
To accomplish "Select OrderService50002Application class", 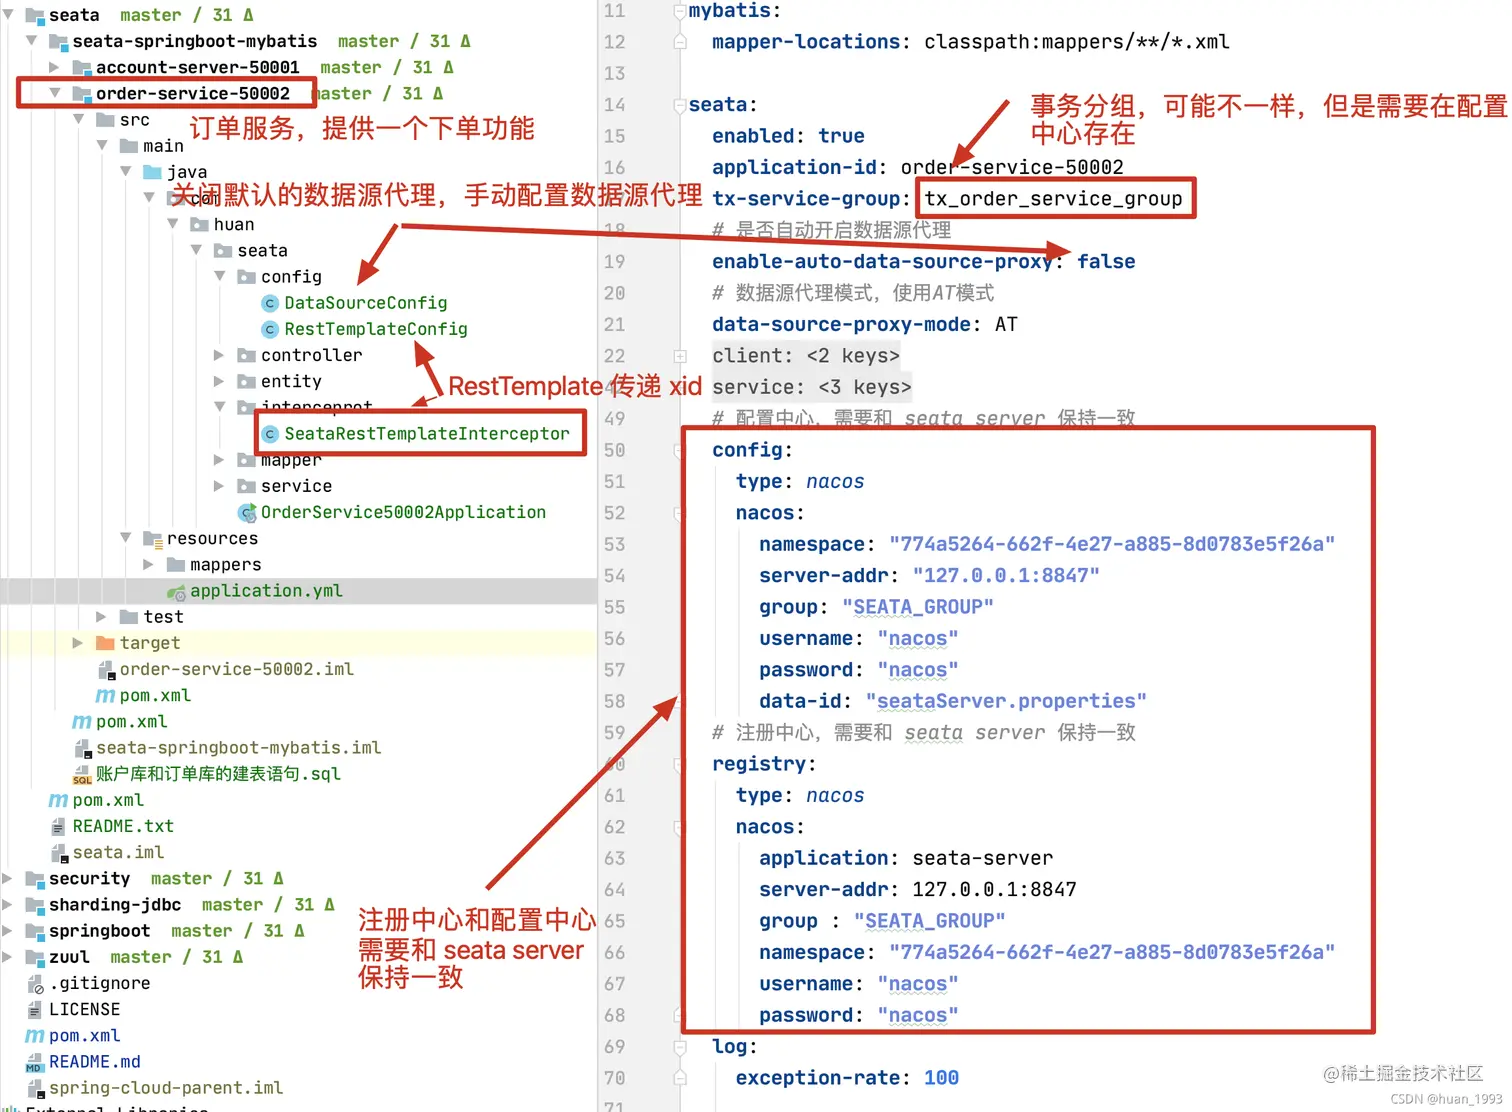I will coord(403,513).
